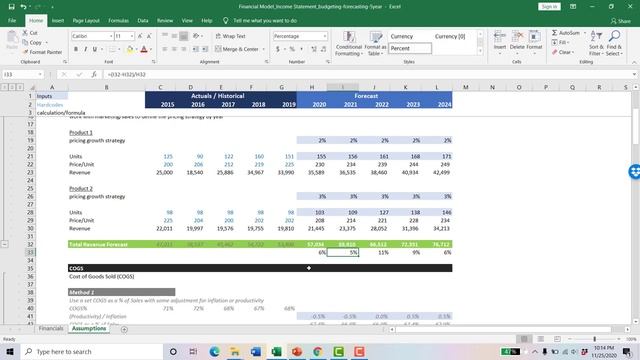The height and width of the screenshot is (360, 640).
Task: Open the Name Box dropdown
Action: 40,74
